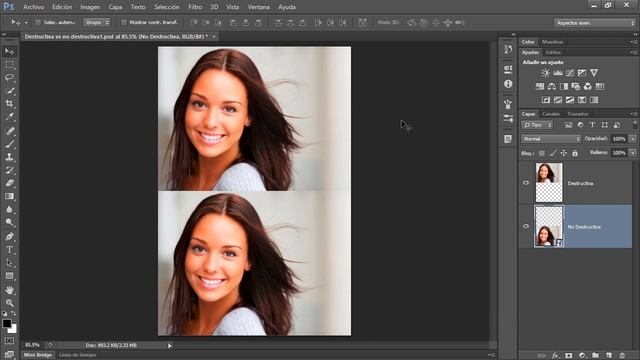Select the Healing Brush tool
The width and height of the screenshot is (640, 360).
9,131
